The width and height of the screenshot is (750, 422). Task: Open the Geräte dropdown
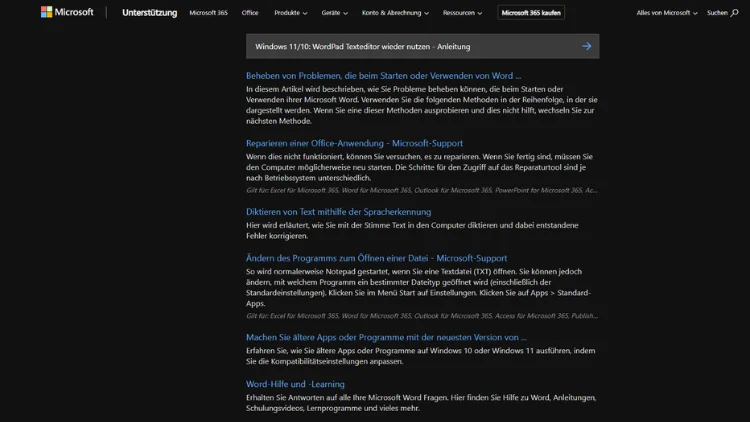tap(335, 13)
